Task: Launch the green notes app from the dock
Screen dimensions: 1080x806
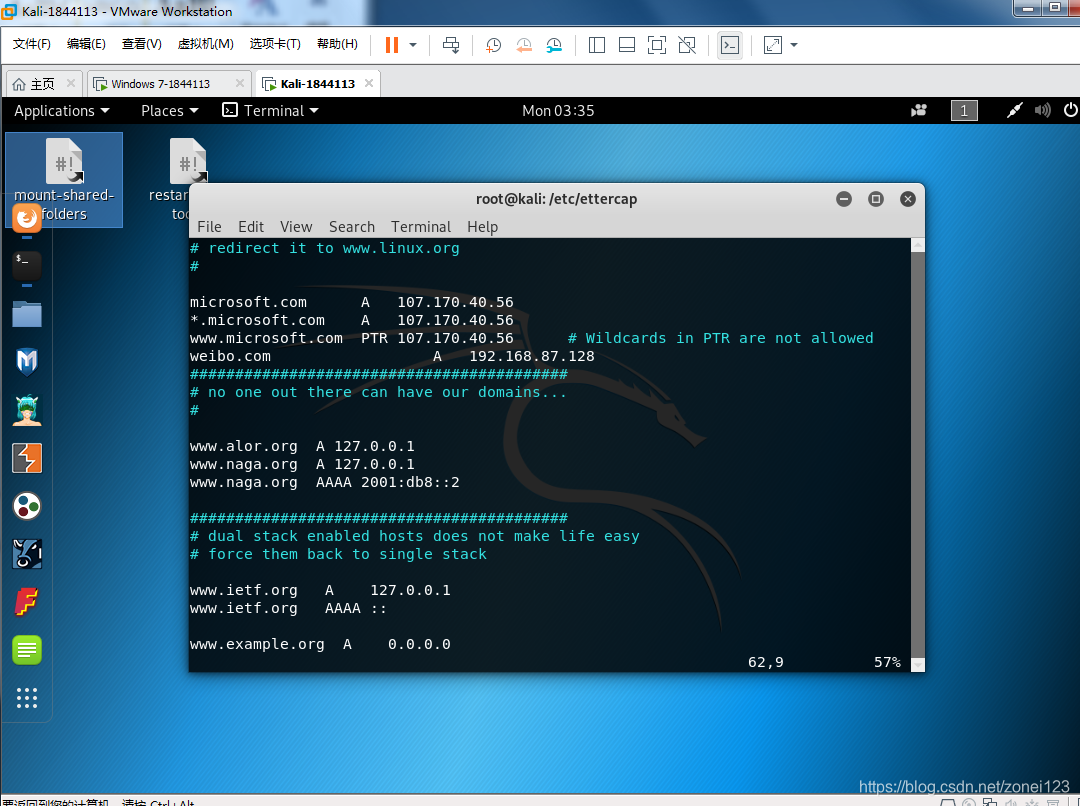Action: click(x=27, y=650)
